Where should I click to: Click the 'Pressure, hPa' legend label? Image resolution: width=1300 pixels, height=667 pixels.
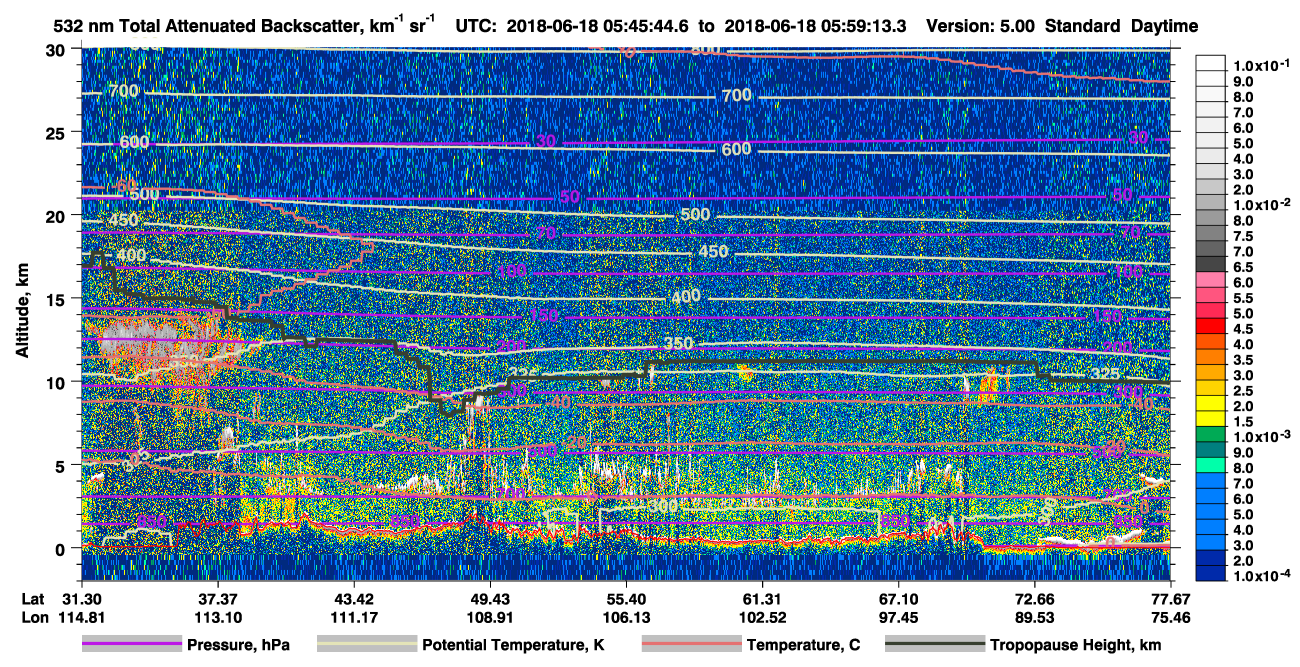(x=238, y=645)
